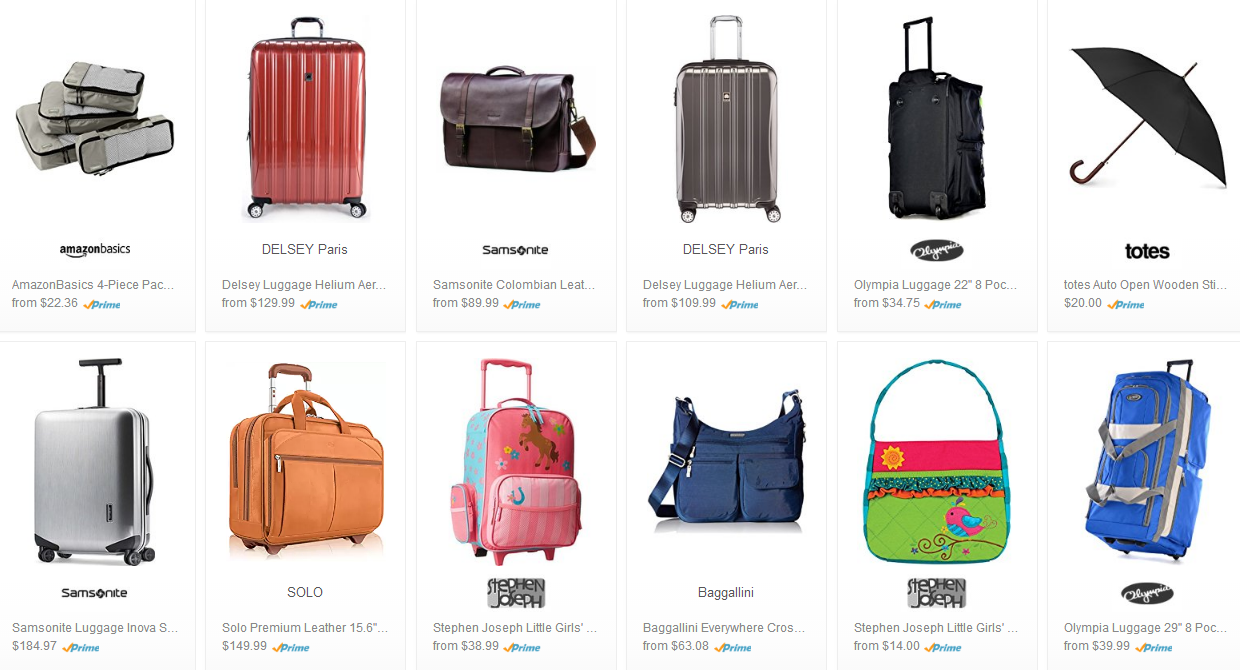Open the silver Samsonite Inova spinner image
Screen dimensions: 1240x670
point(93,461)
